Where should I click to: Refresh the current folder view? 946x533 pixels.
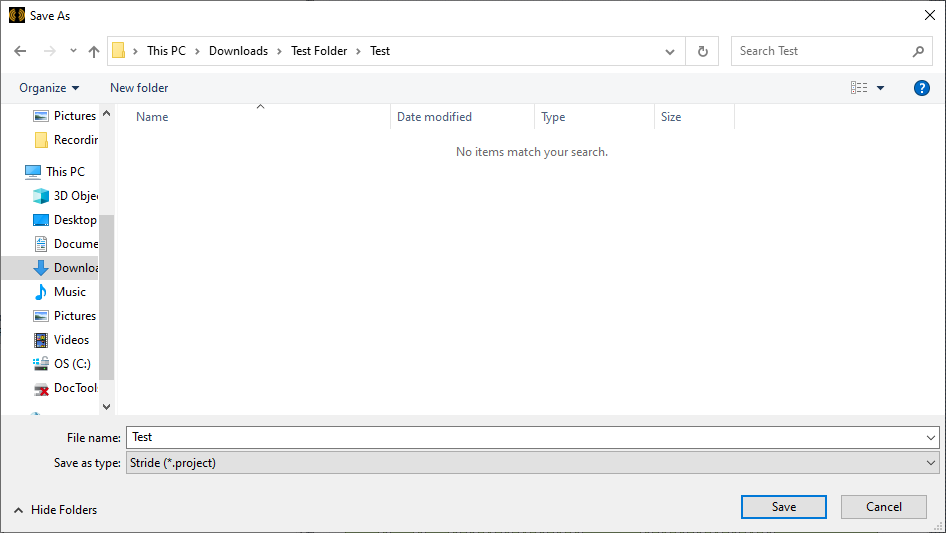(x=702, y=51)
